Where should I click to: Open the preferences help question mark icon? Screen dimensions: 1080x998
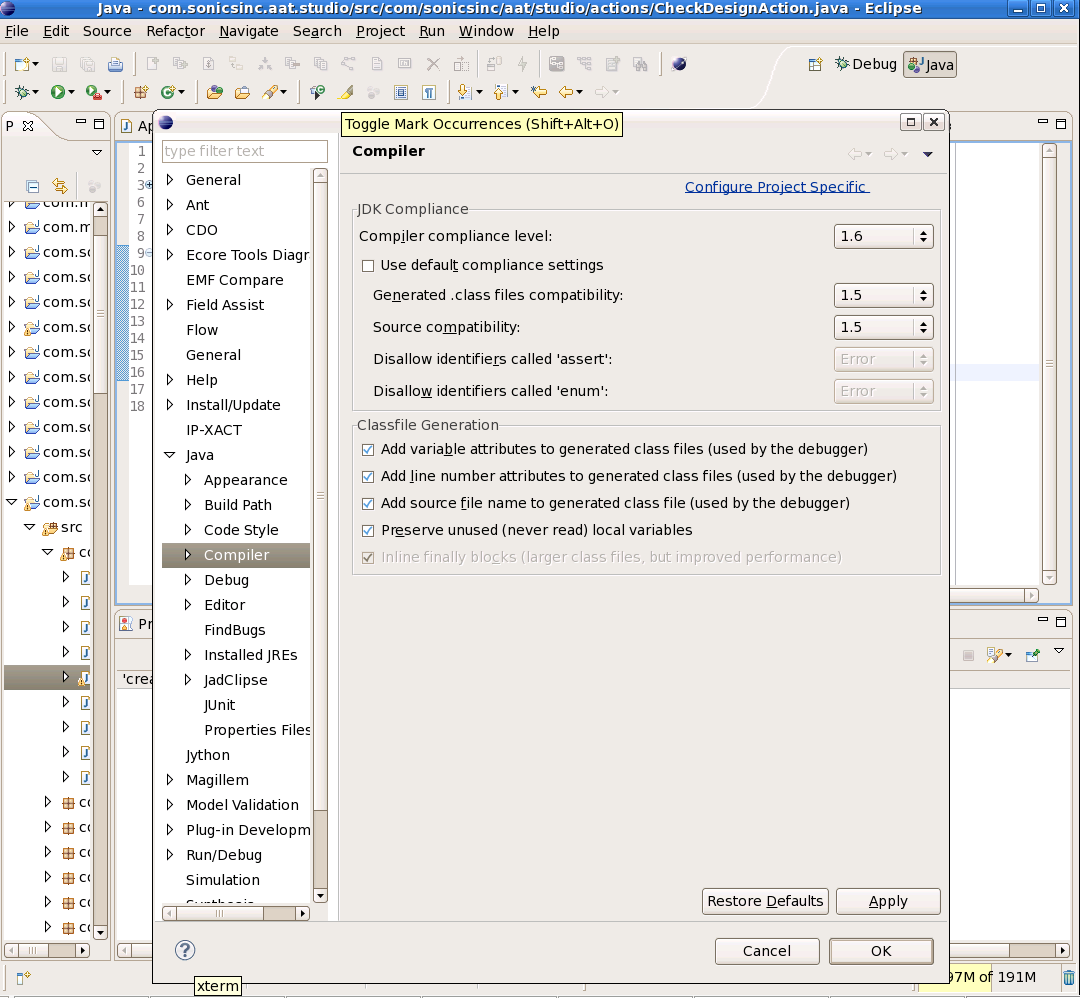pos(185,950)
